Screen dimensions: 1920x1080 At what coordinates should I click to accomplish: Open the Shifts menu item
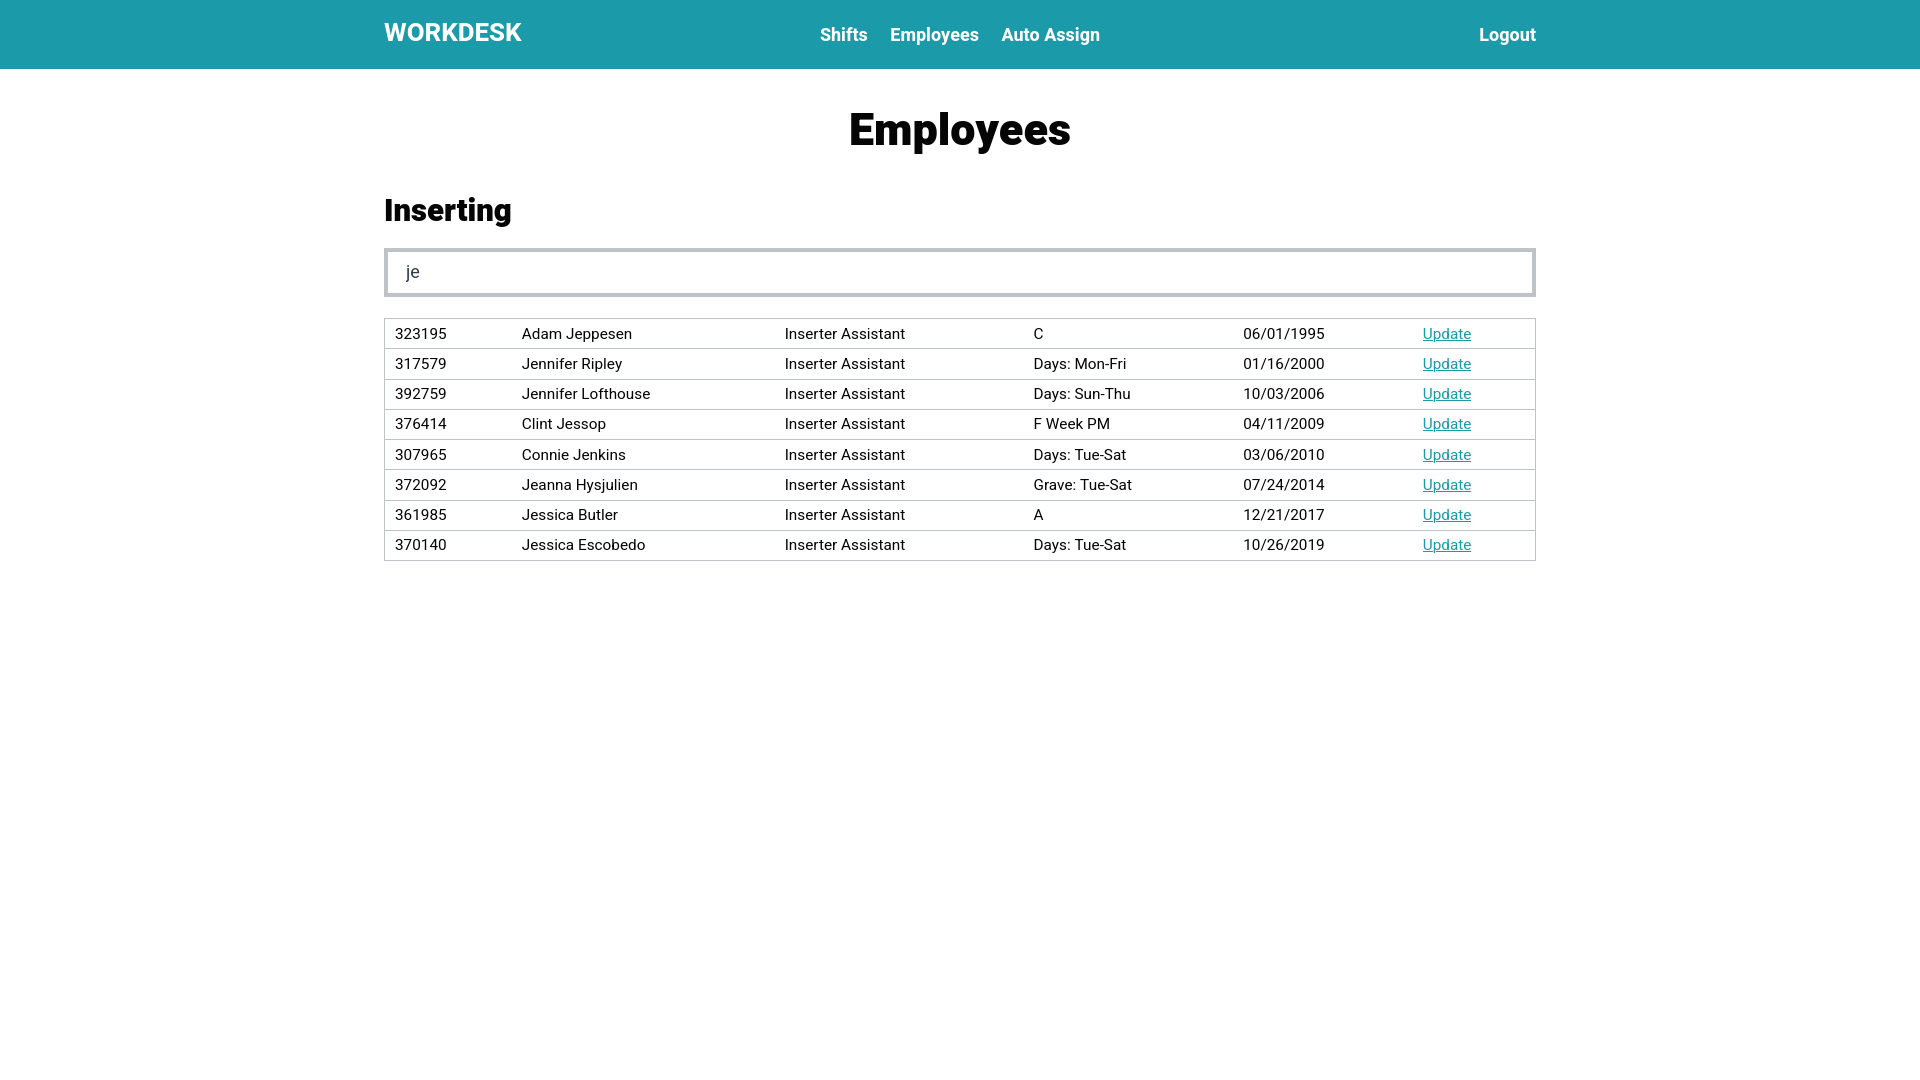pyautogui.click(x=843, y=35)
